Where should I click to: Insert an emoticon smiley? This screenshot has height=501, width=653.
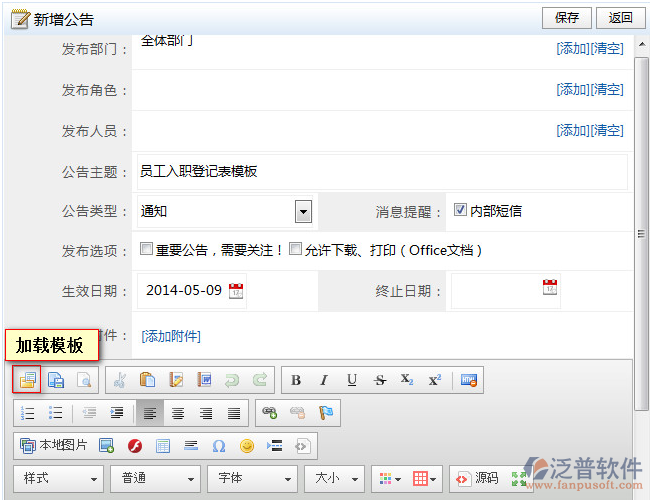(247, 445)
